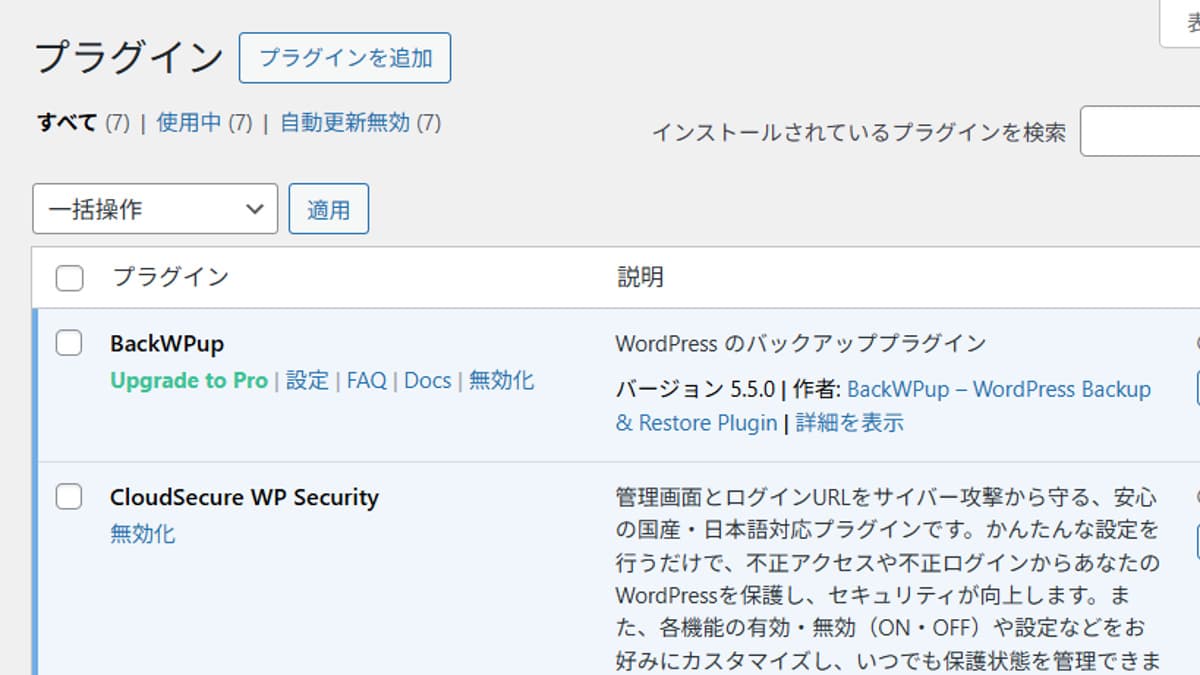
Task: Click the plugin search input field
Action: [x=1140, y=131]
